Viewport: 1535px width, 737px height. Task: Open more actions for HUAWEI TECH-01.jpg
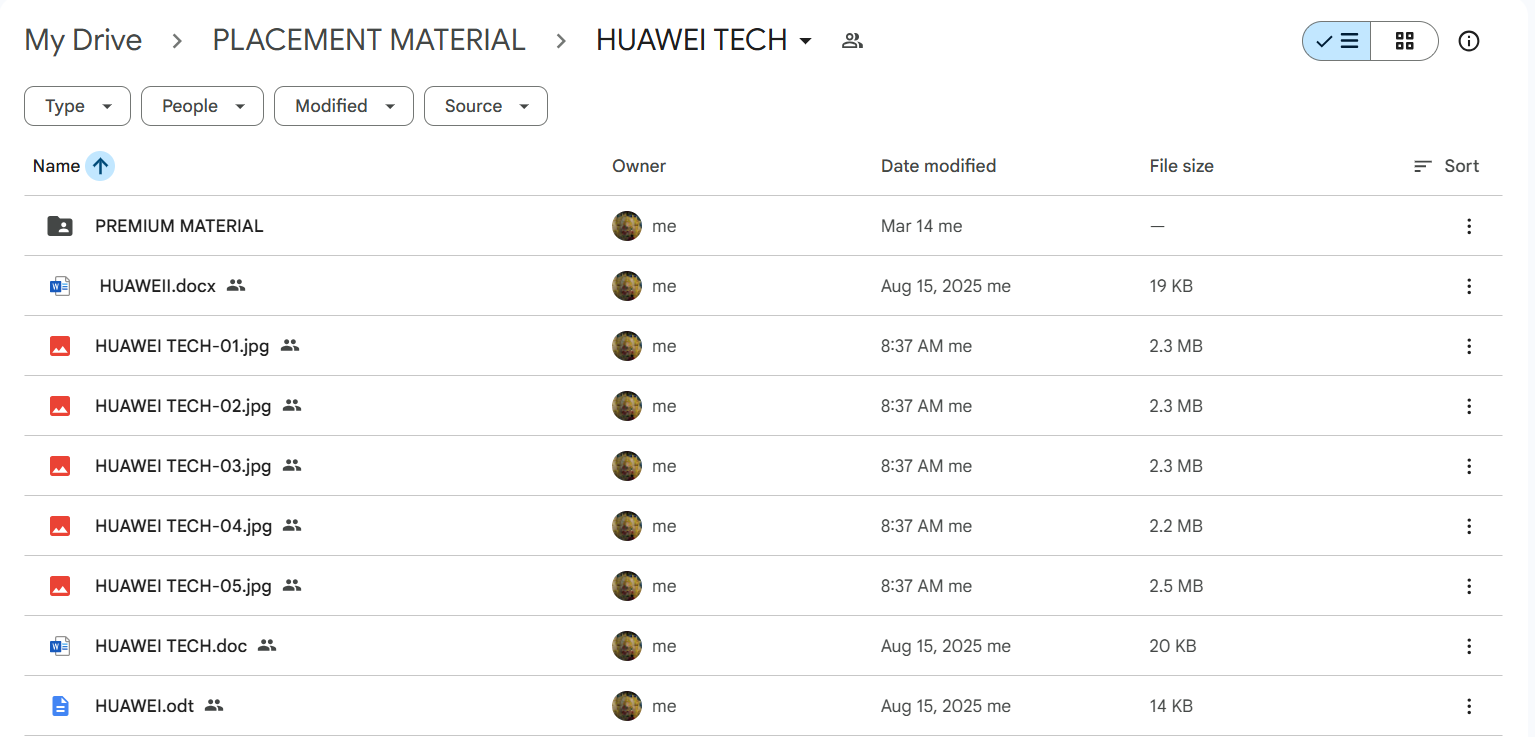(1469, 346)
